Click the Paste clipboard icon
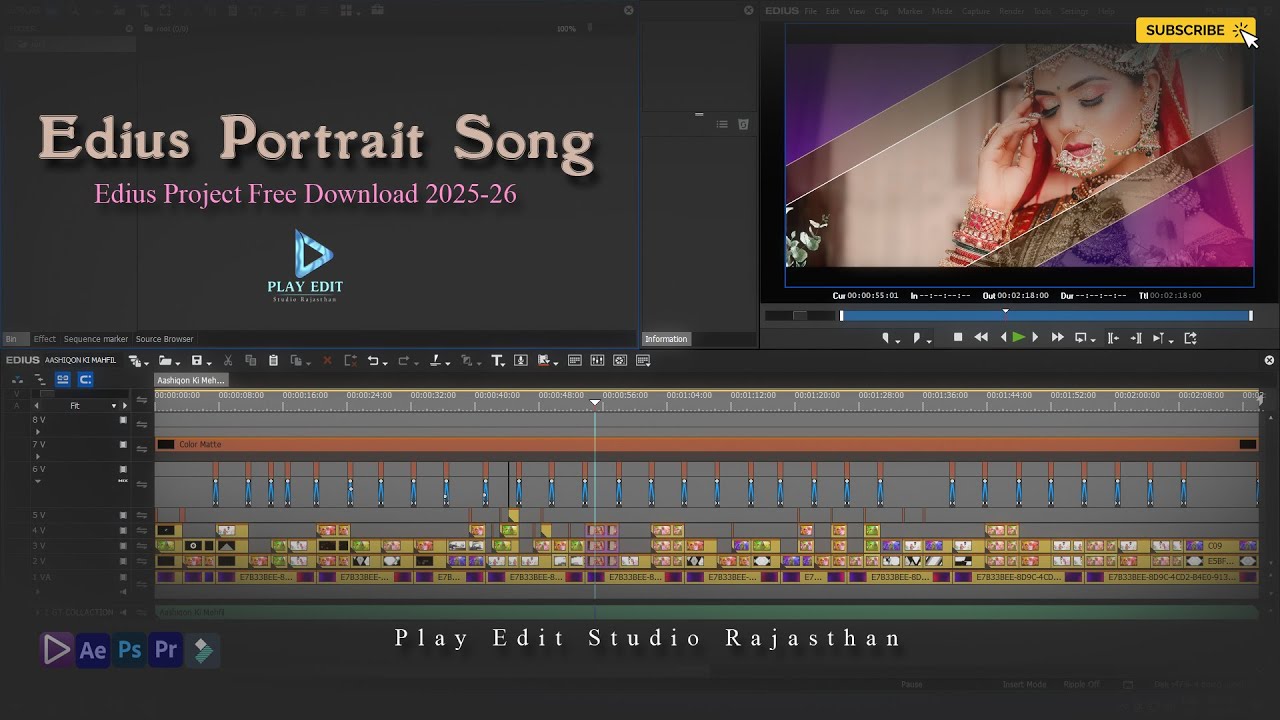 tap(273, 361)
